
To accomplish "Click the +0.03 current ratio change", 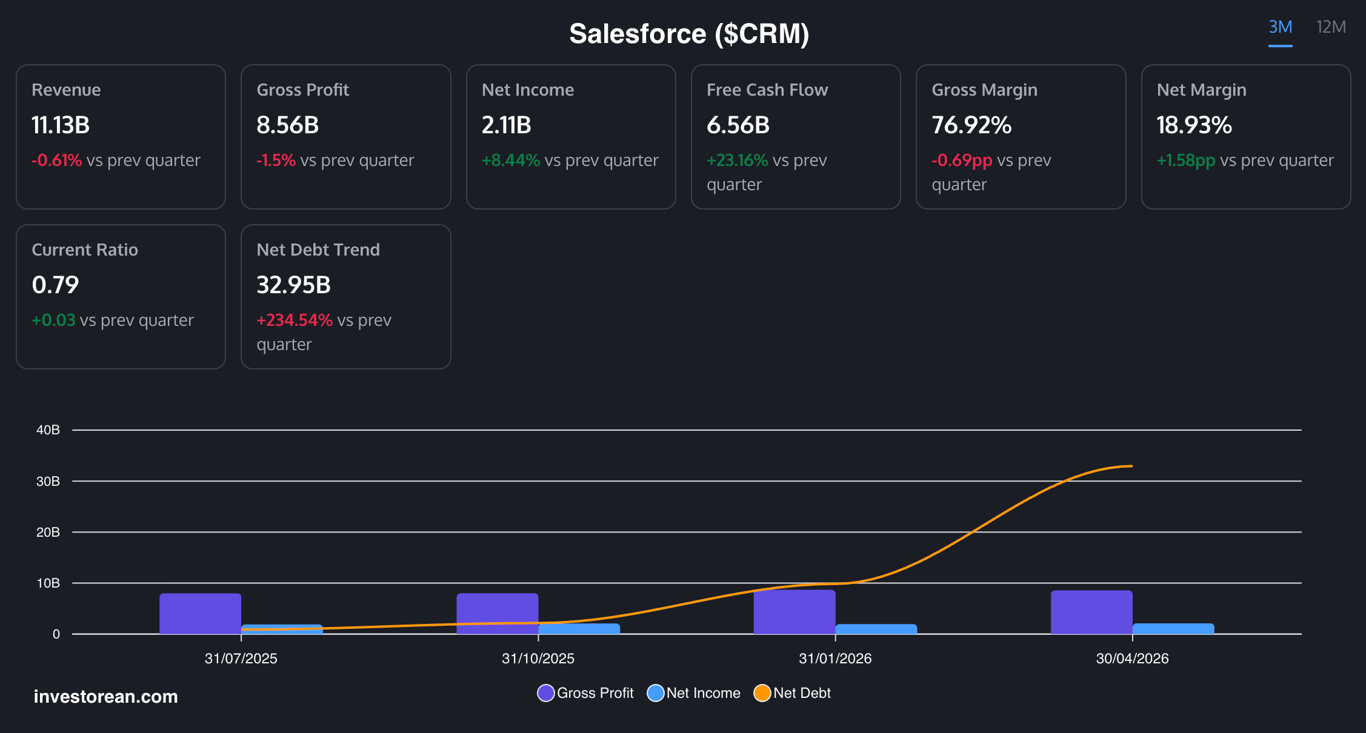I will click(x=54, y=320).
